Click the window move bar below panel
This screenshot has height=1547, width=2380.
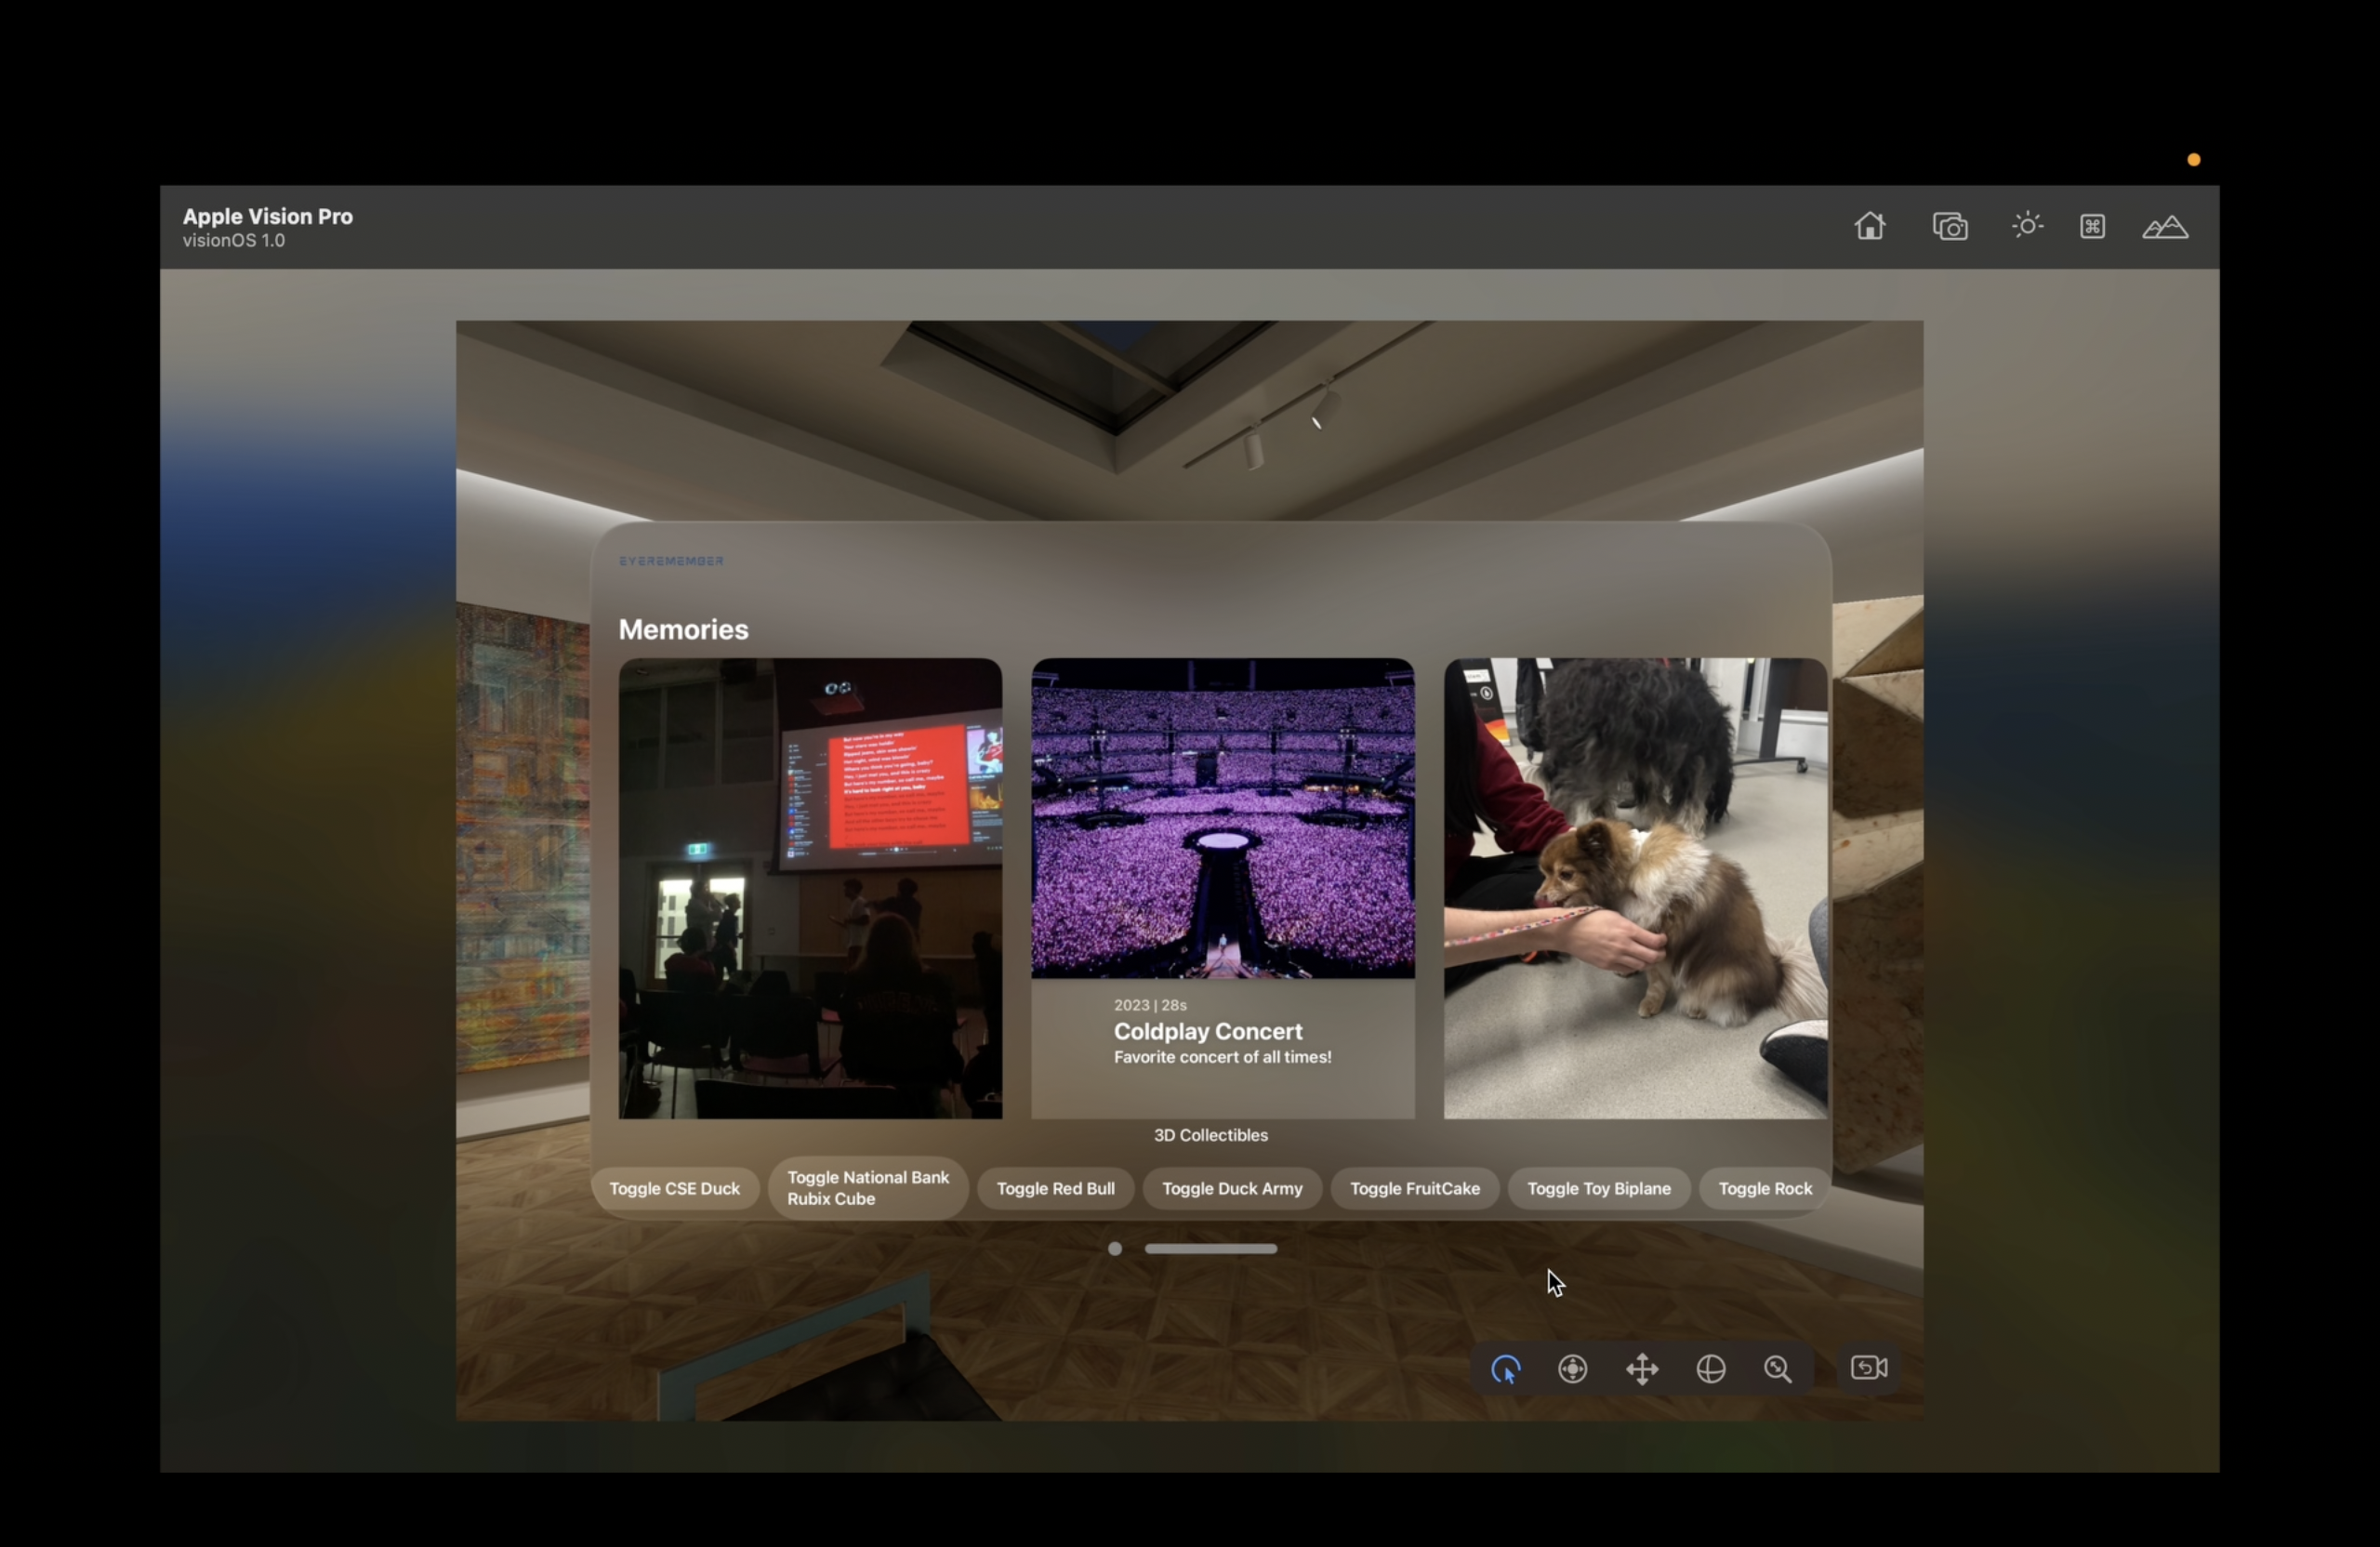coord(1210,1248)
